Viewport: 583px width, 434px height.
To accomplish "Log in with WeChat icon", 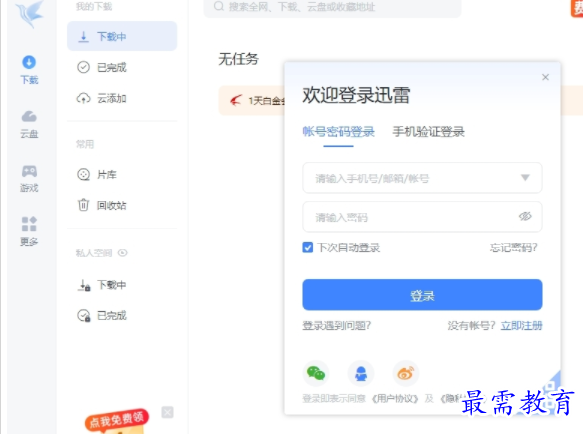I will click(316, 373).
